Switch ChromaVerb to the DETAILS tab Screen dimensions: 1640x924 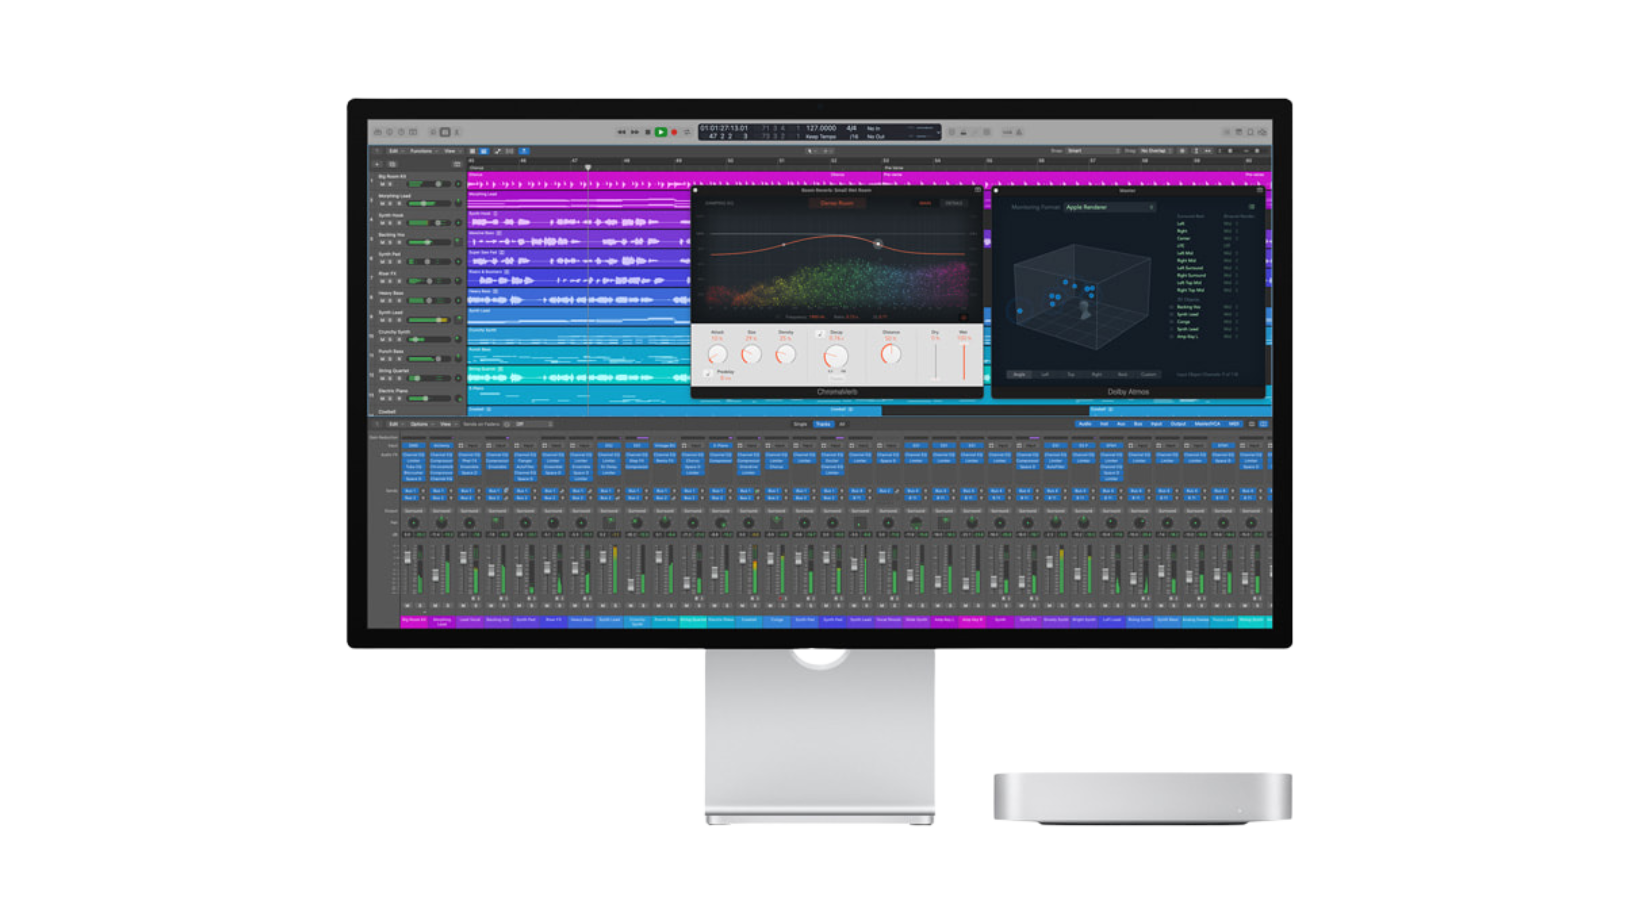pyautogui.click(x=954, y=203)
